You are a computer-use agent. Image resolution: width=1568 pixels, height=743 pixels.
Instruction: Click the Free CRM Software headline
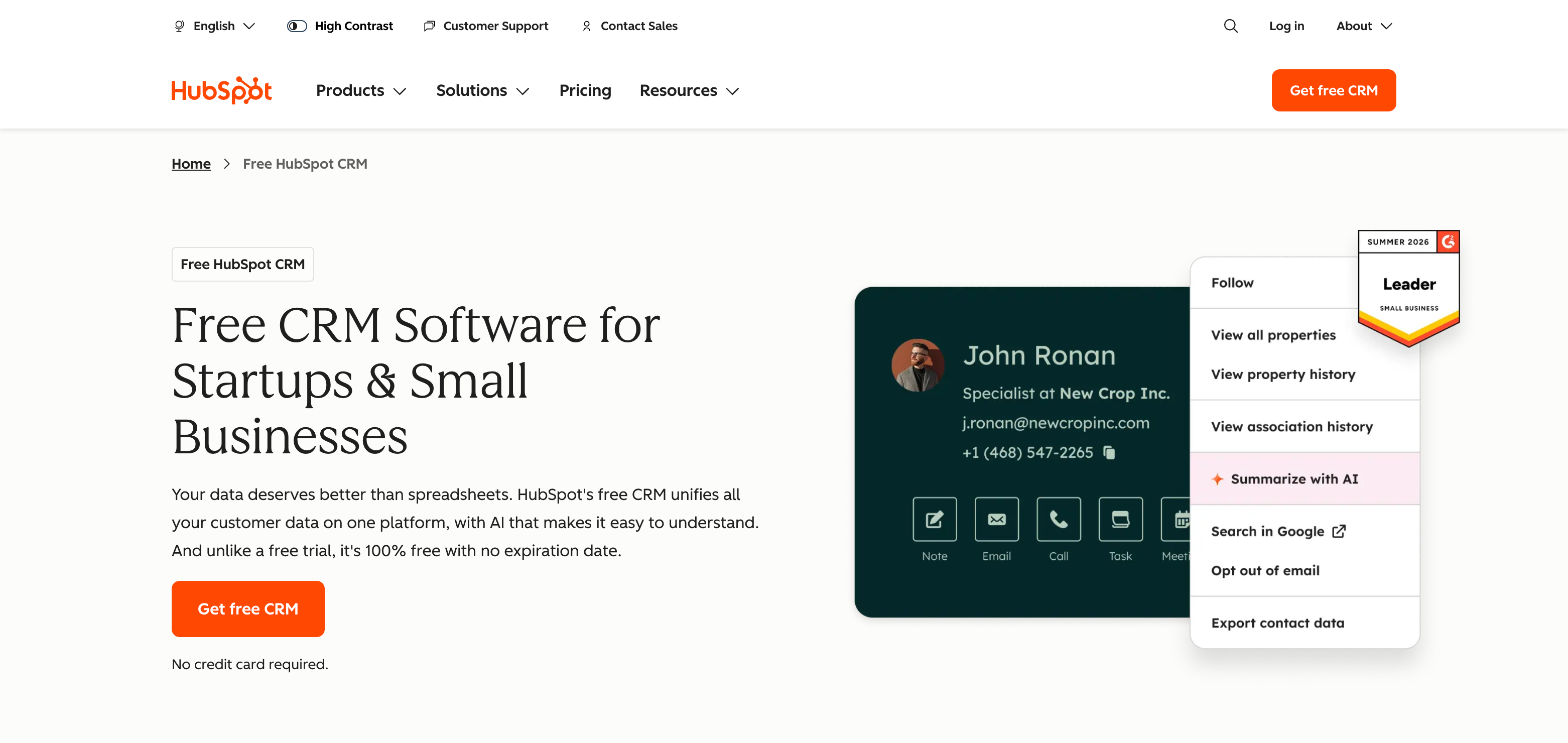(417, 381)
